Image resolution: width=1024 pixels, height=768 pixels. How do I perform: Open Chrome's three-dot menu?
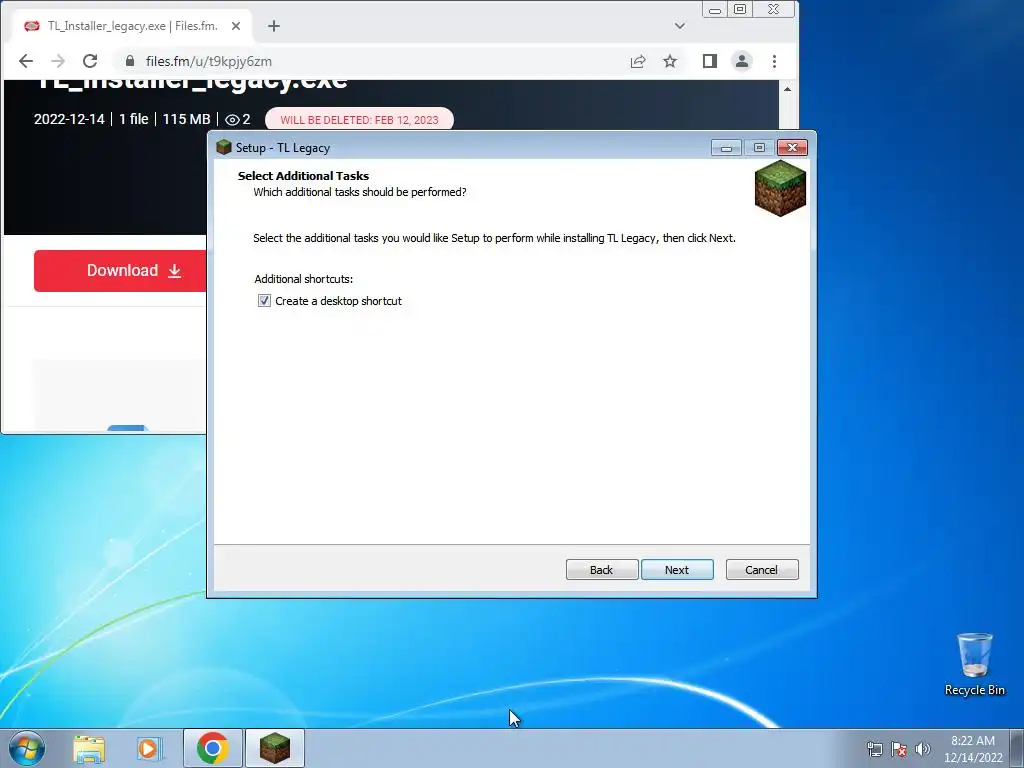click(x=775, y=61)
